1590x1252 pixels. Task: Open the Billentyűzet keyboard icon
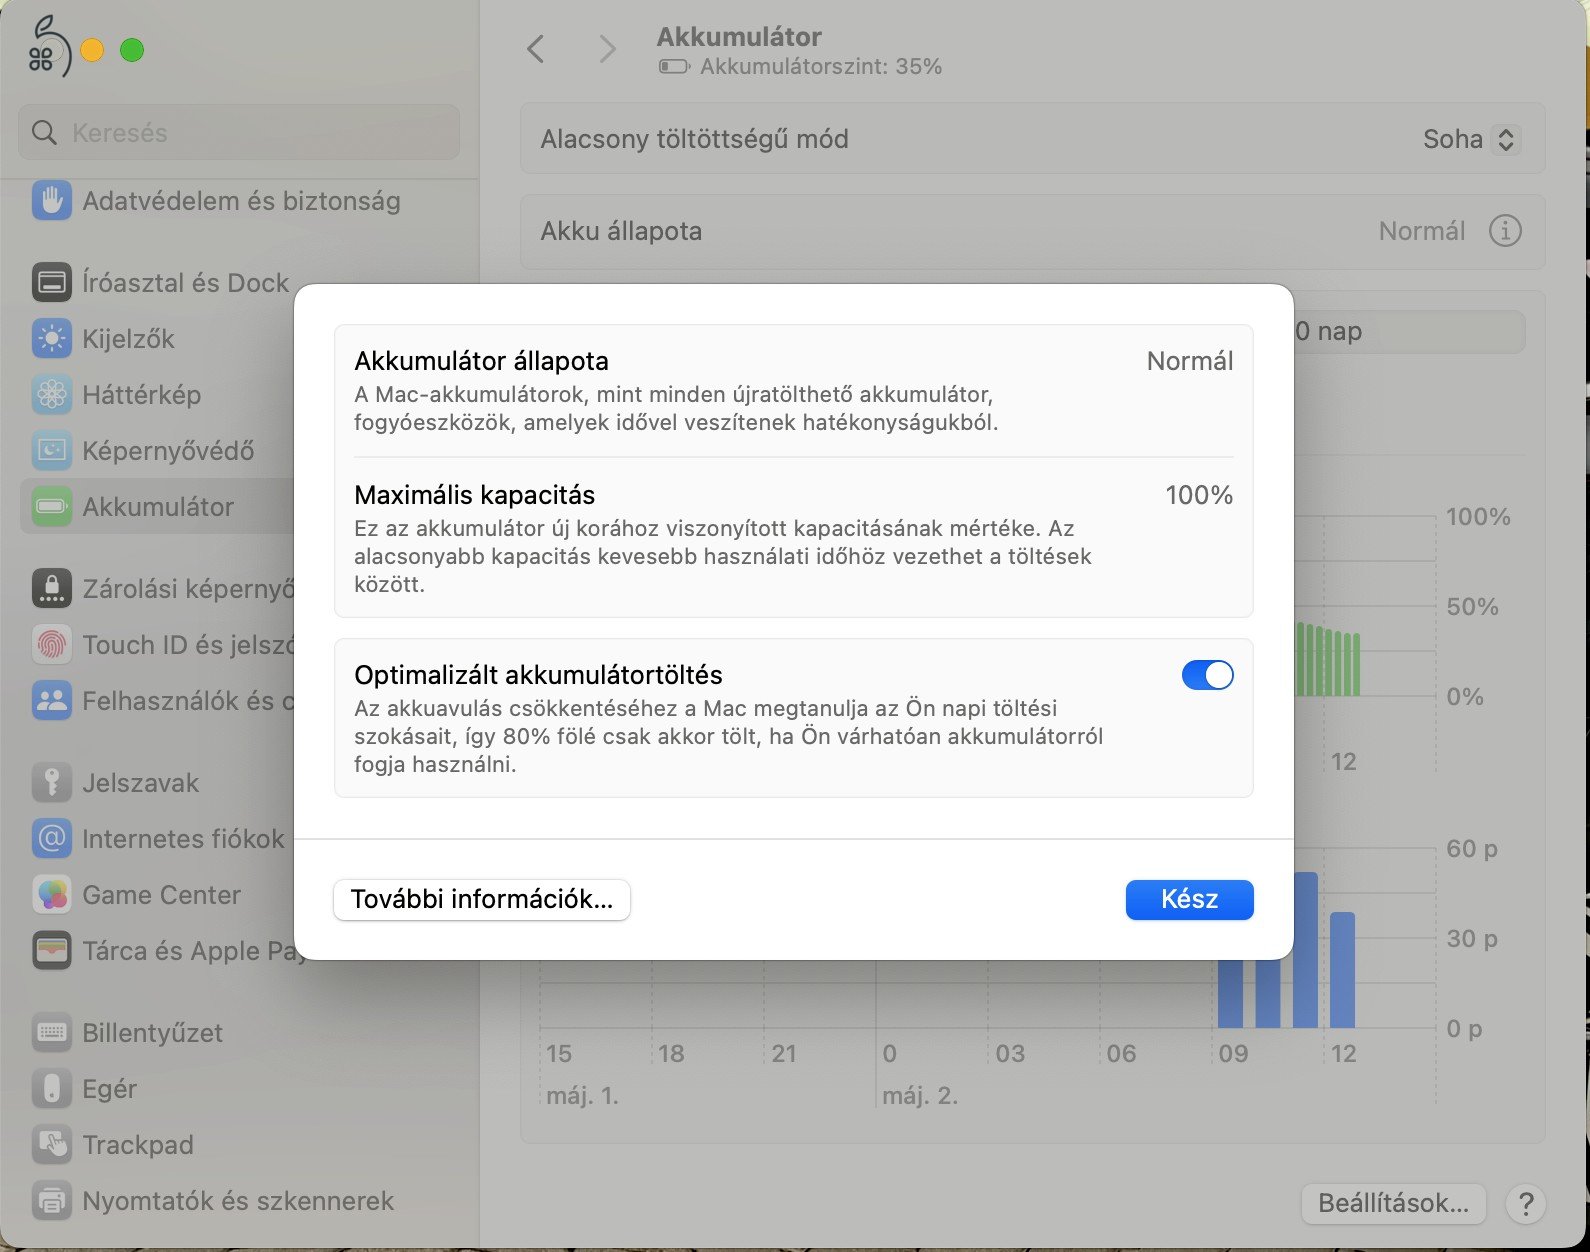click(x=51, y=1033)
